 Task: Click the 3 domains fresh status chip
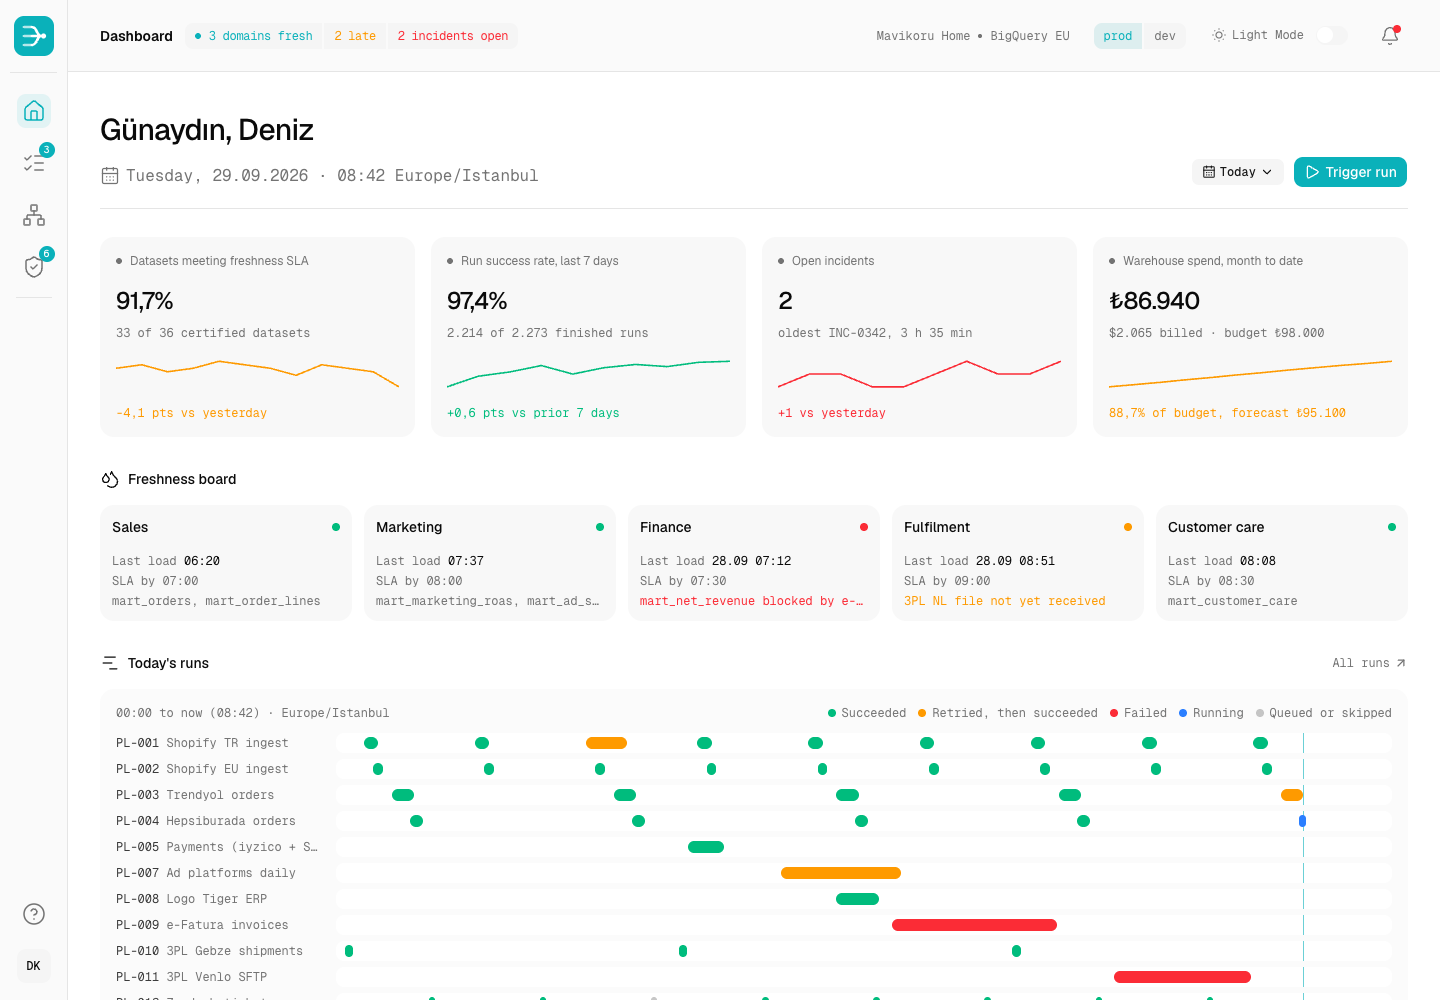(254, 36)
